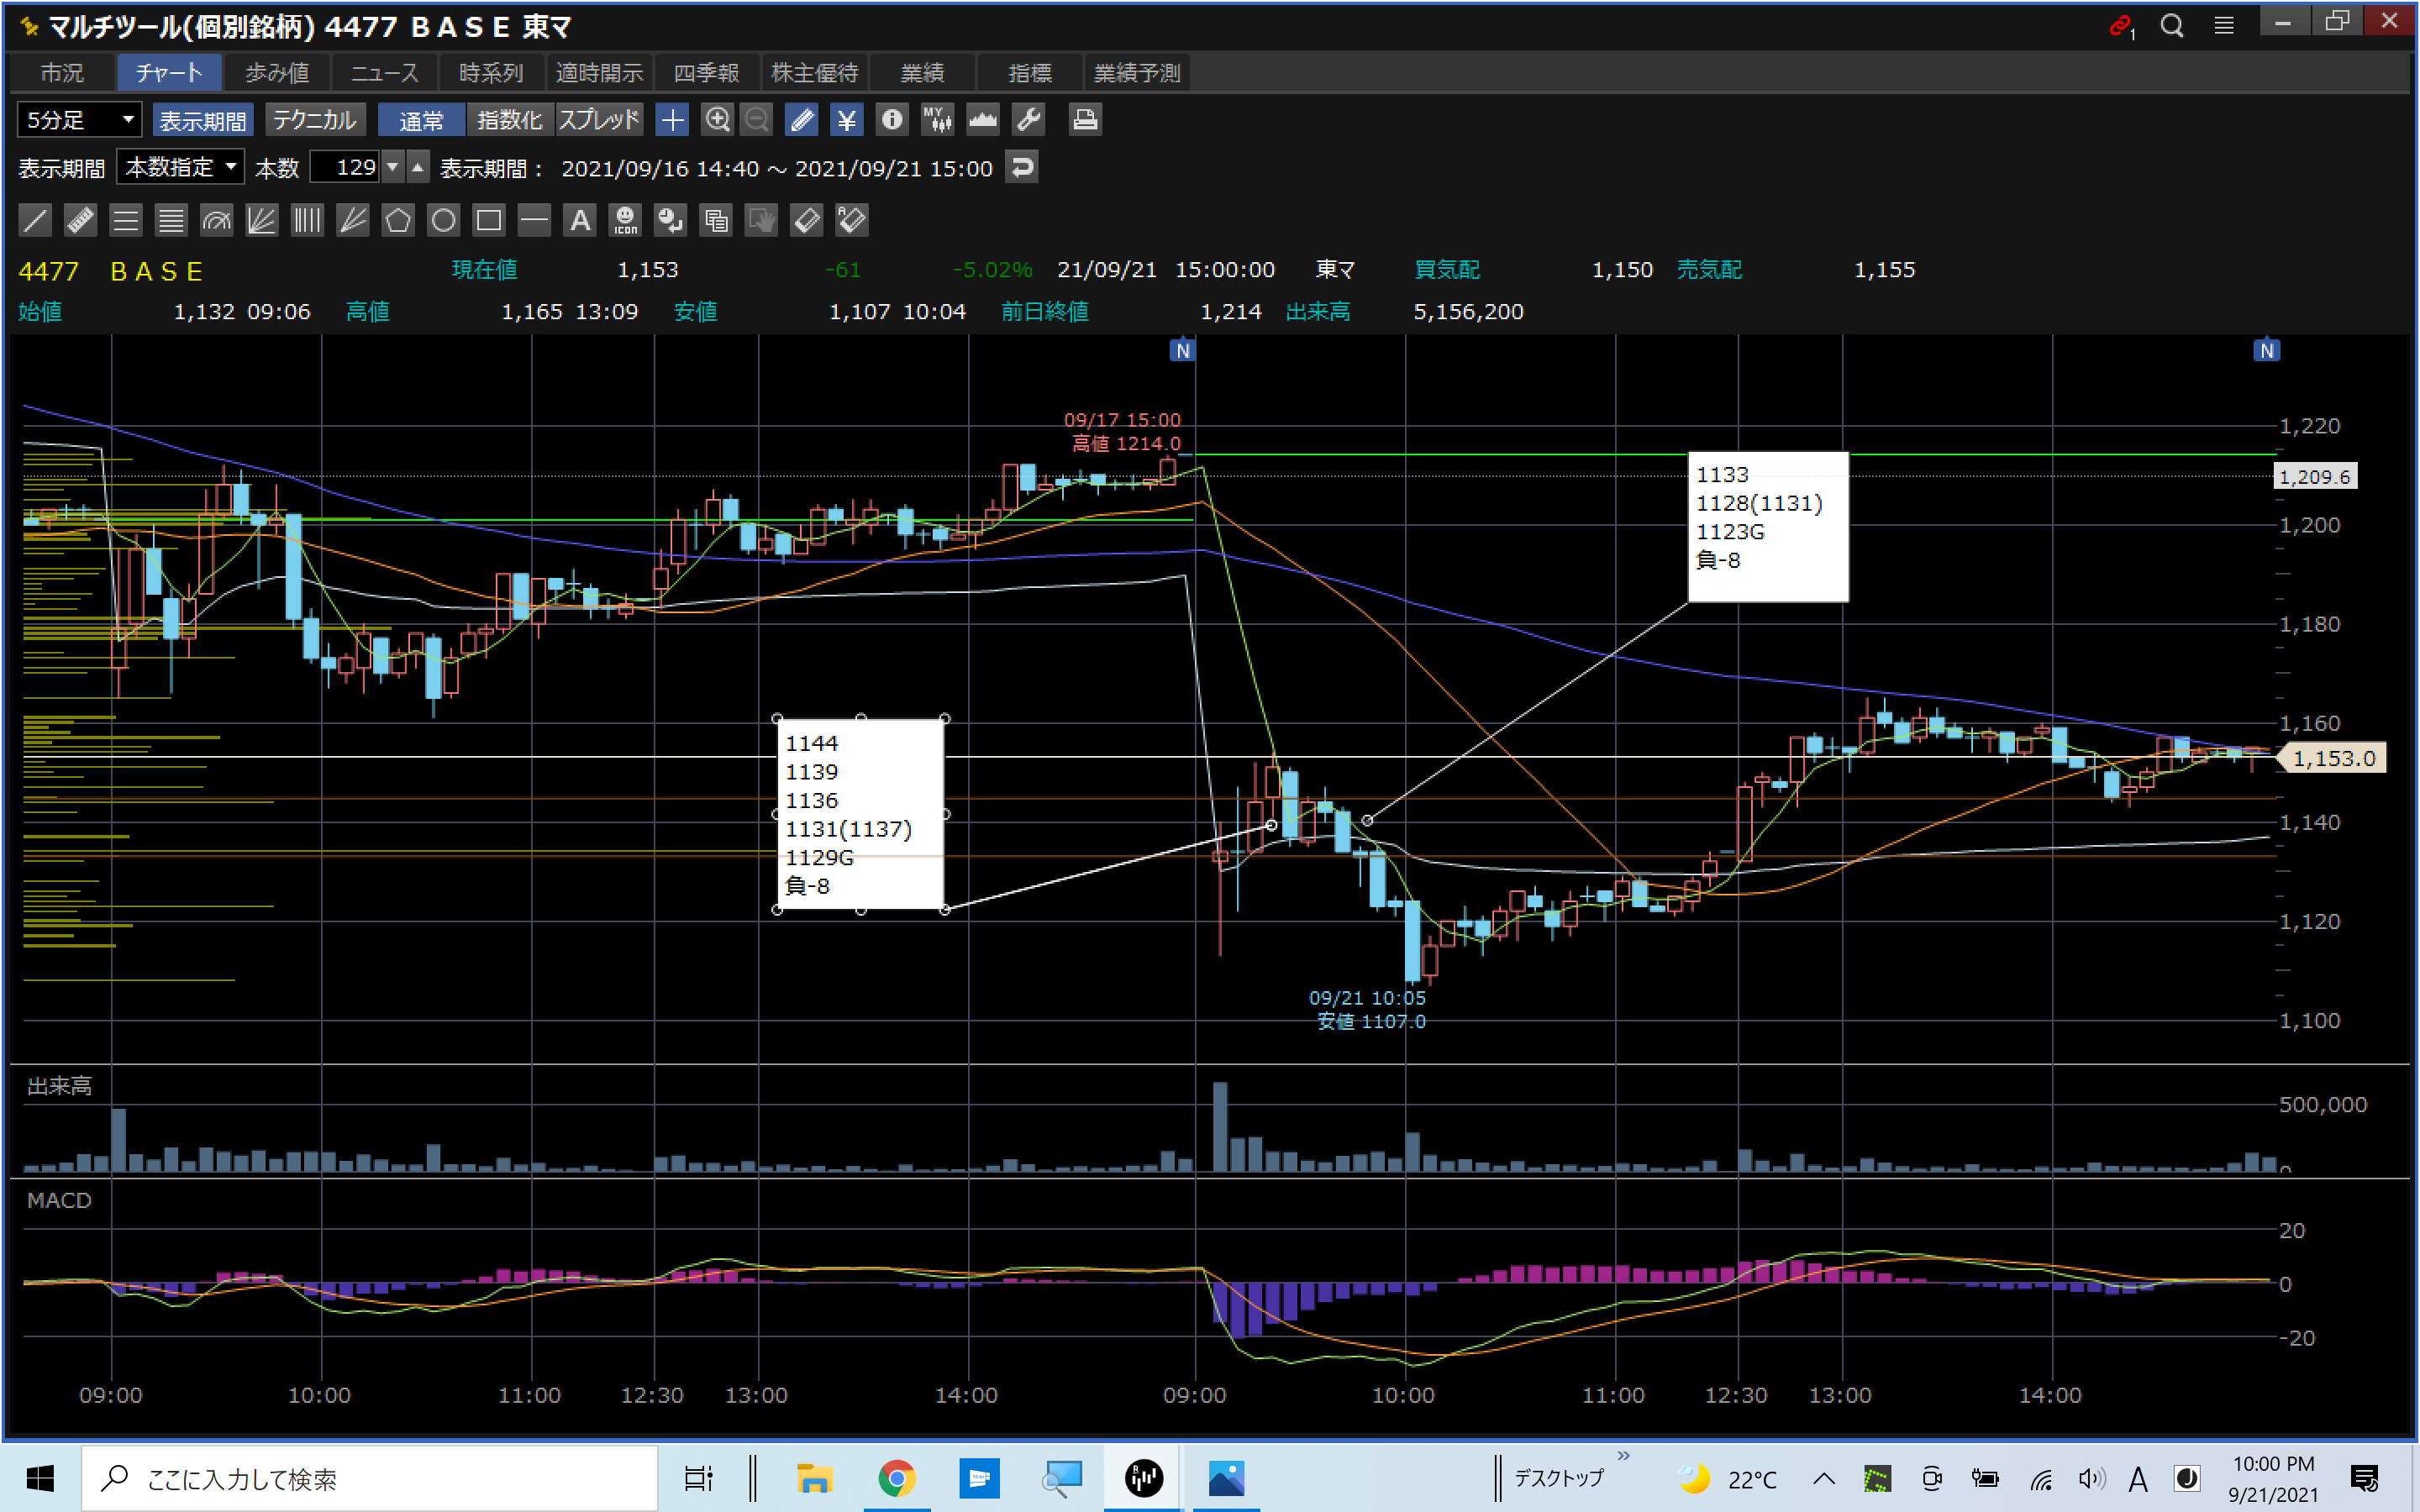Select the trend line drawing tool
The height and width of the screenshot is (1512, 2420).
35,220
